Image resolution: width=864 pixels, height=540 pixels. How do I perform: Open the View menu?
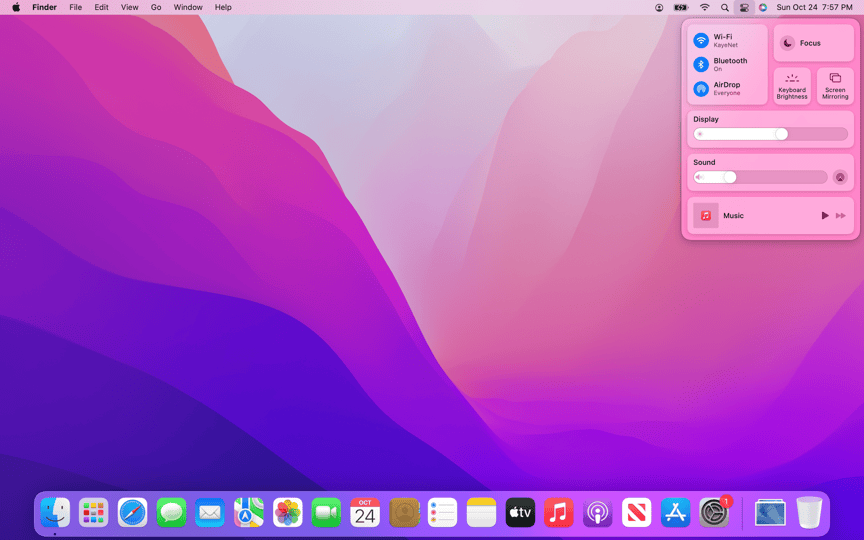click(x=129, y=7)
